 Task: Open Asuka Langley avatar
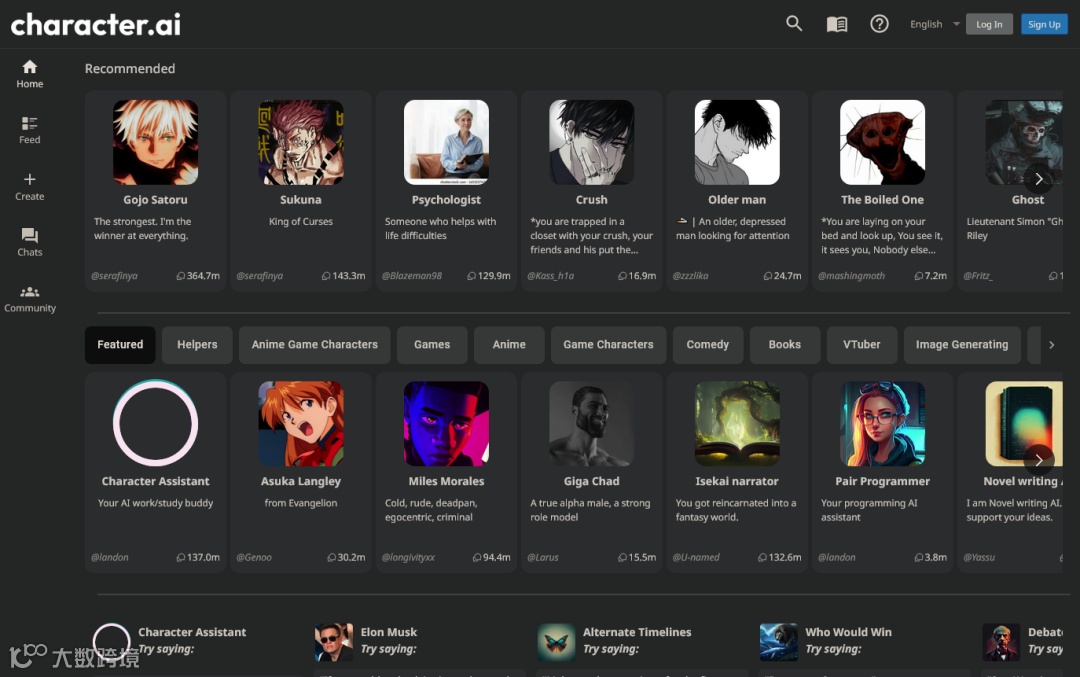pyautogui.click(x=301, y=424)
